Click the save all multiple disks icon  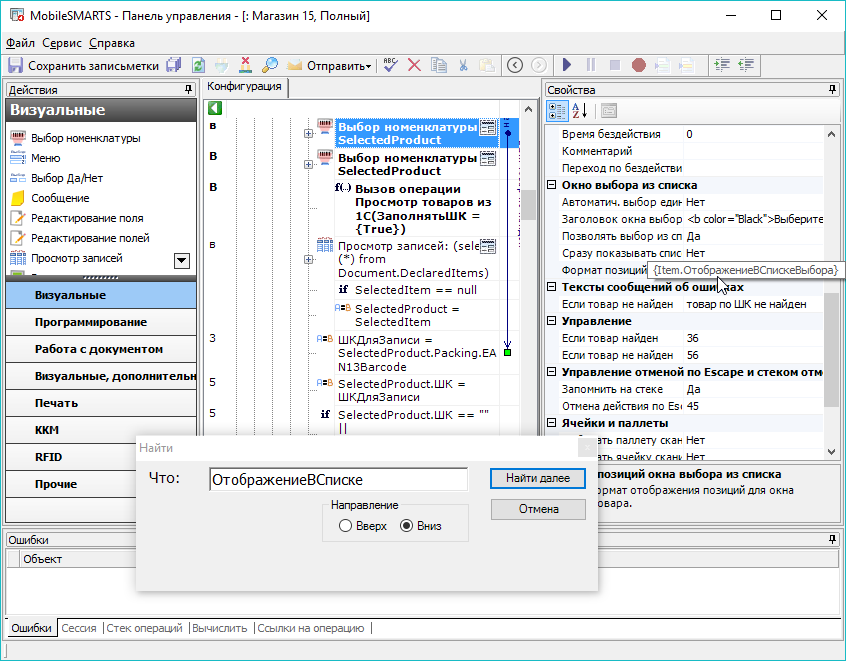[174, 65]
